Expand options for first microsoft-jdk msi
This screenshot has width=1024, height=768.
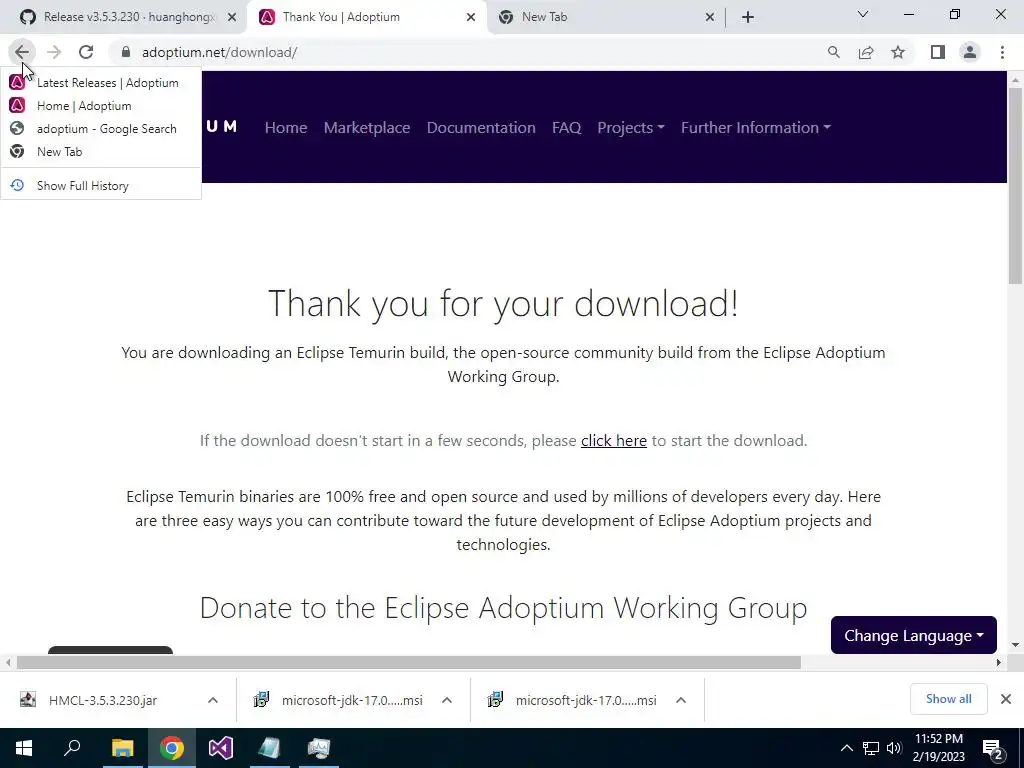(447, 700)
